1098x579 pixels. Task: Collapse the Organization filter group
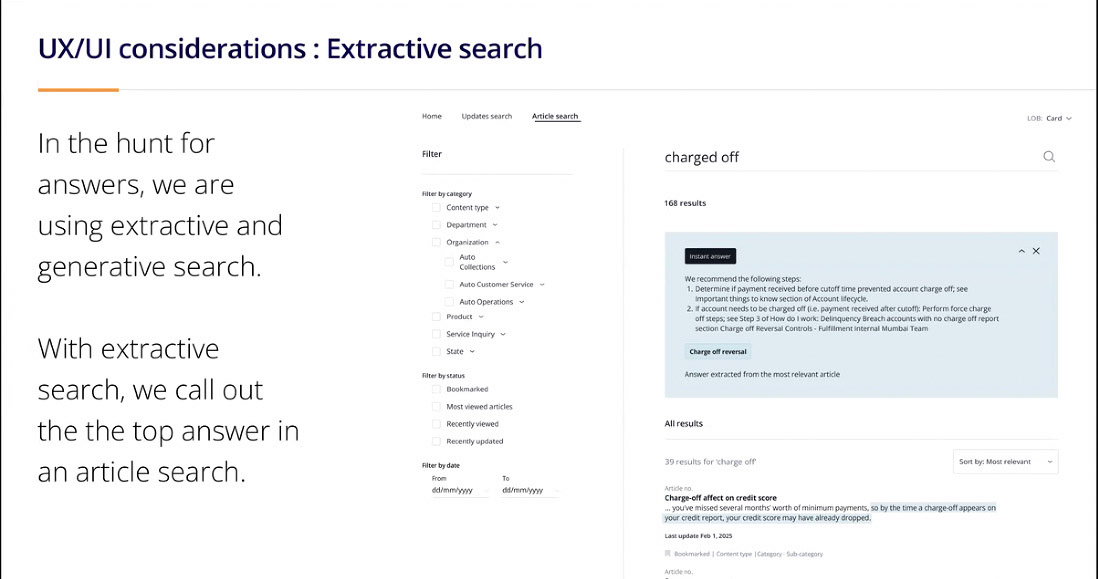(497, 242)
